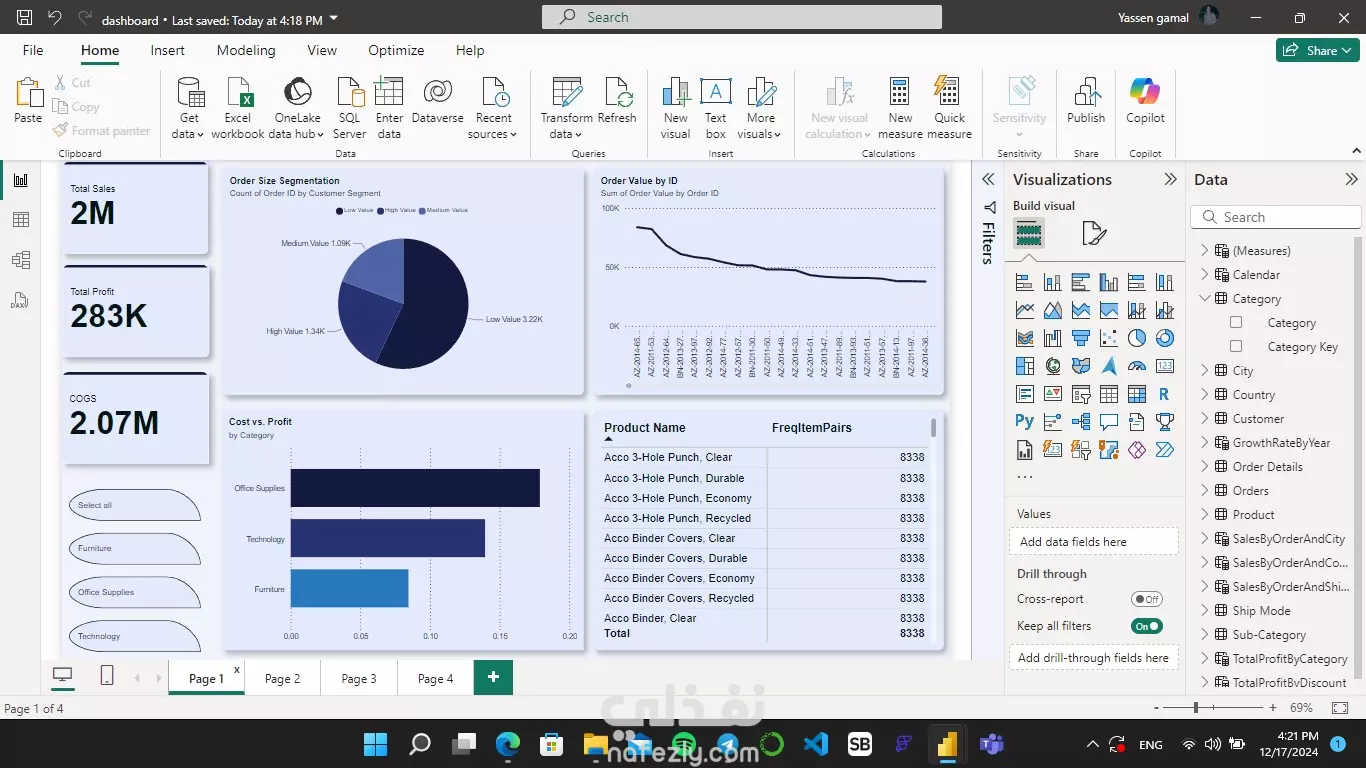Screen dimensions: 1366x768
Task: Switch to the Format visual pane icon
Action: point(1094,234)
